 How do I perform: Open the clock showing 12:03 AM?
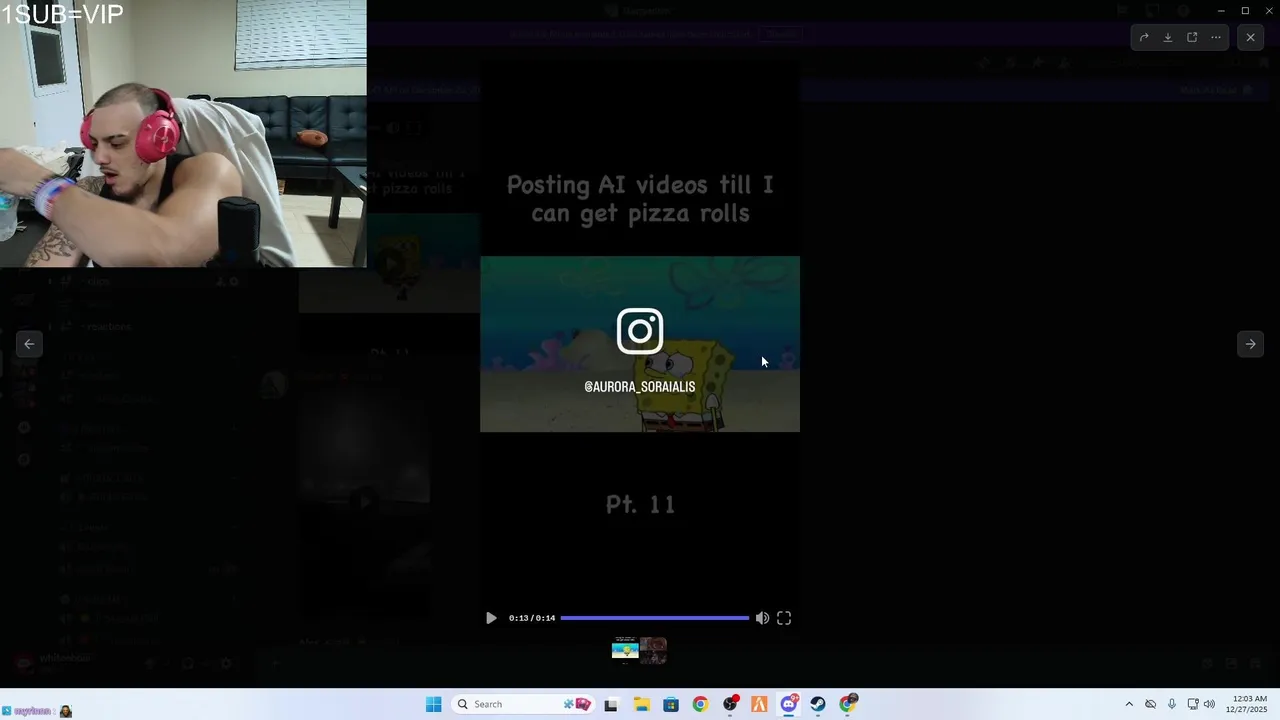[1249, 704]
